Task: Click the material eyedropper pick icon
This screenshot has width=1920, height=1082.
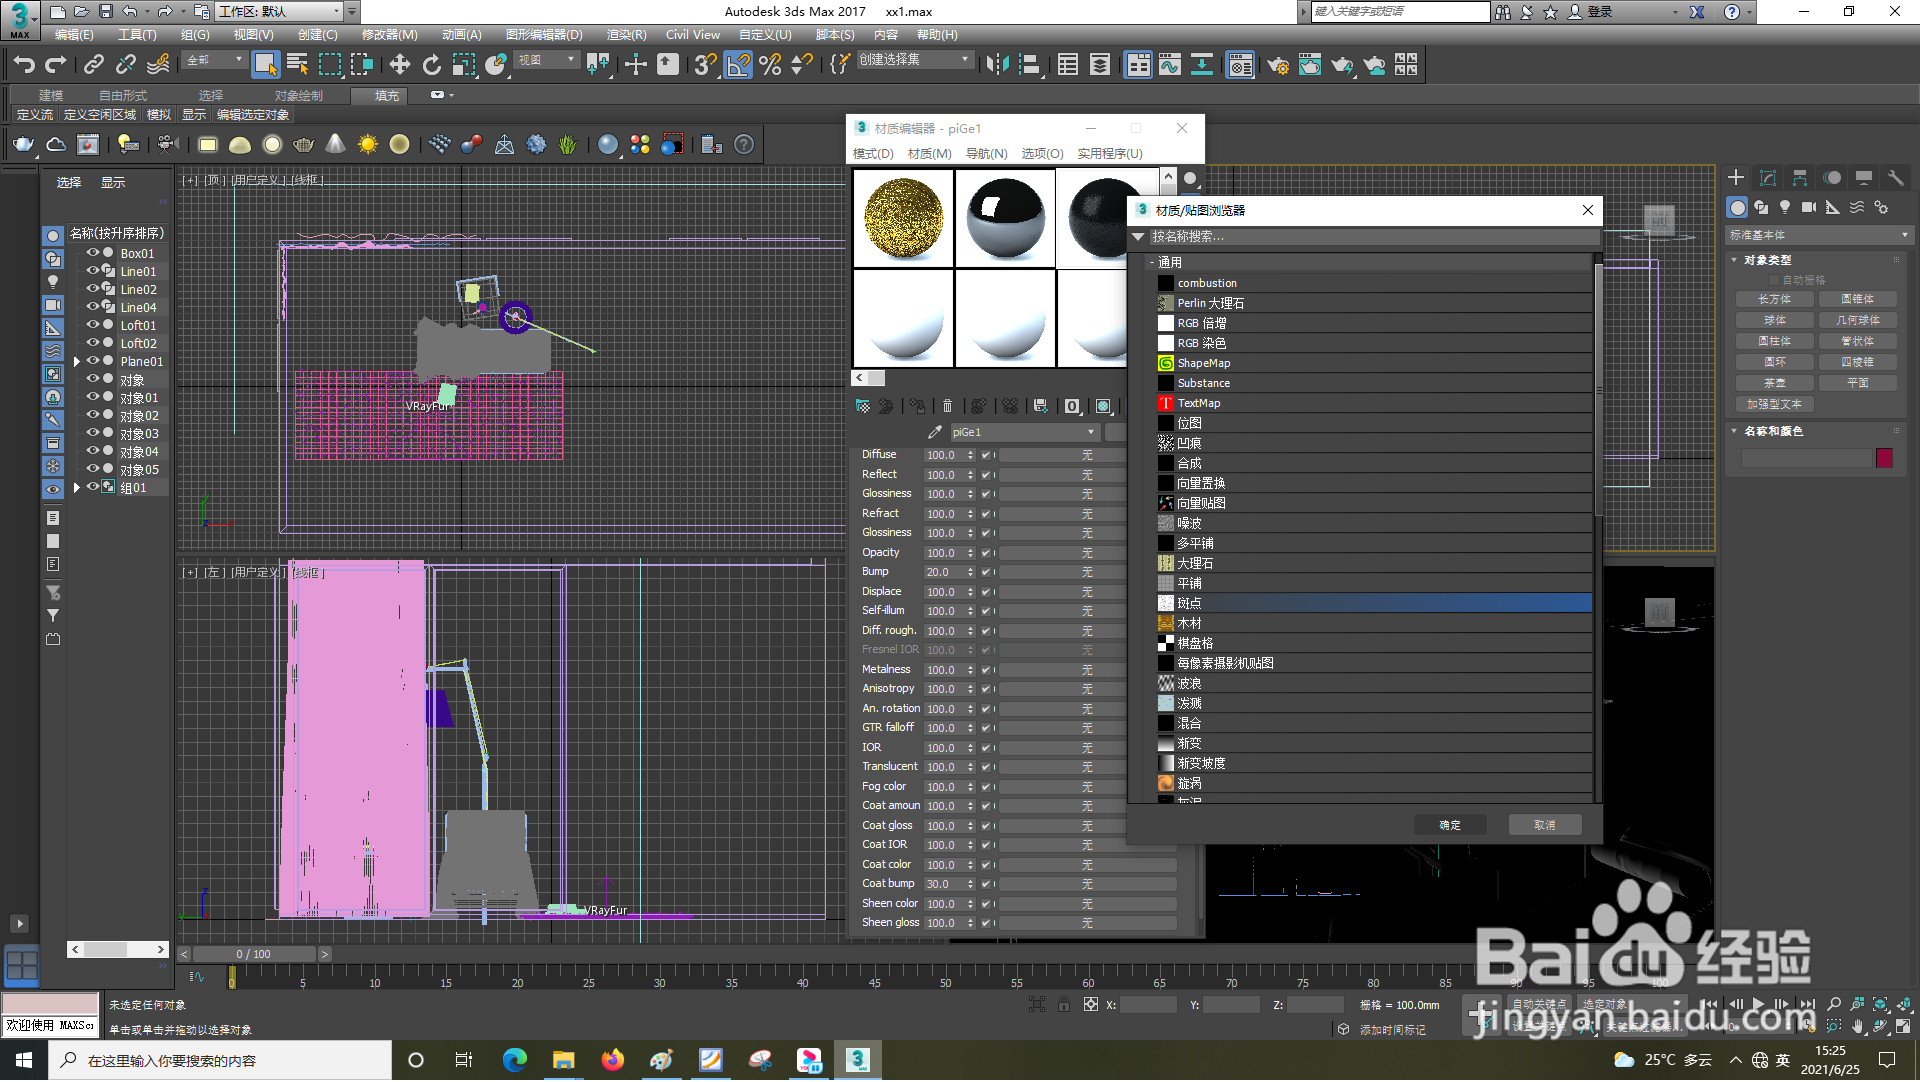Action: [x=934, y=432]
